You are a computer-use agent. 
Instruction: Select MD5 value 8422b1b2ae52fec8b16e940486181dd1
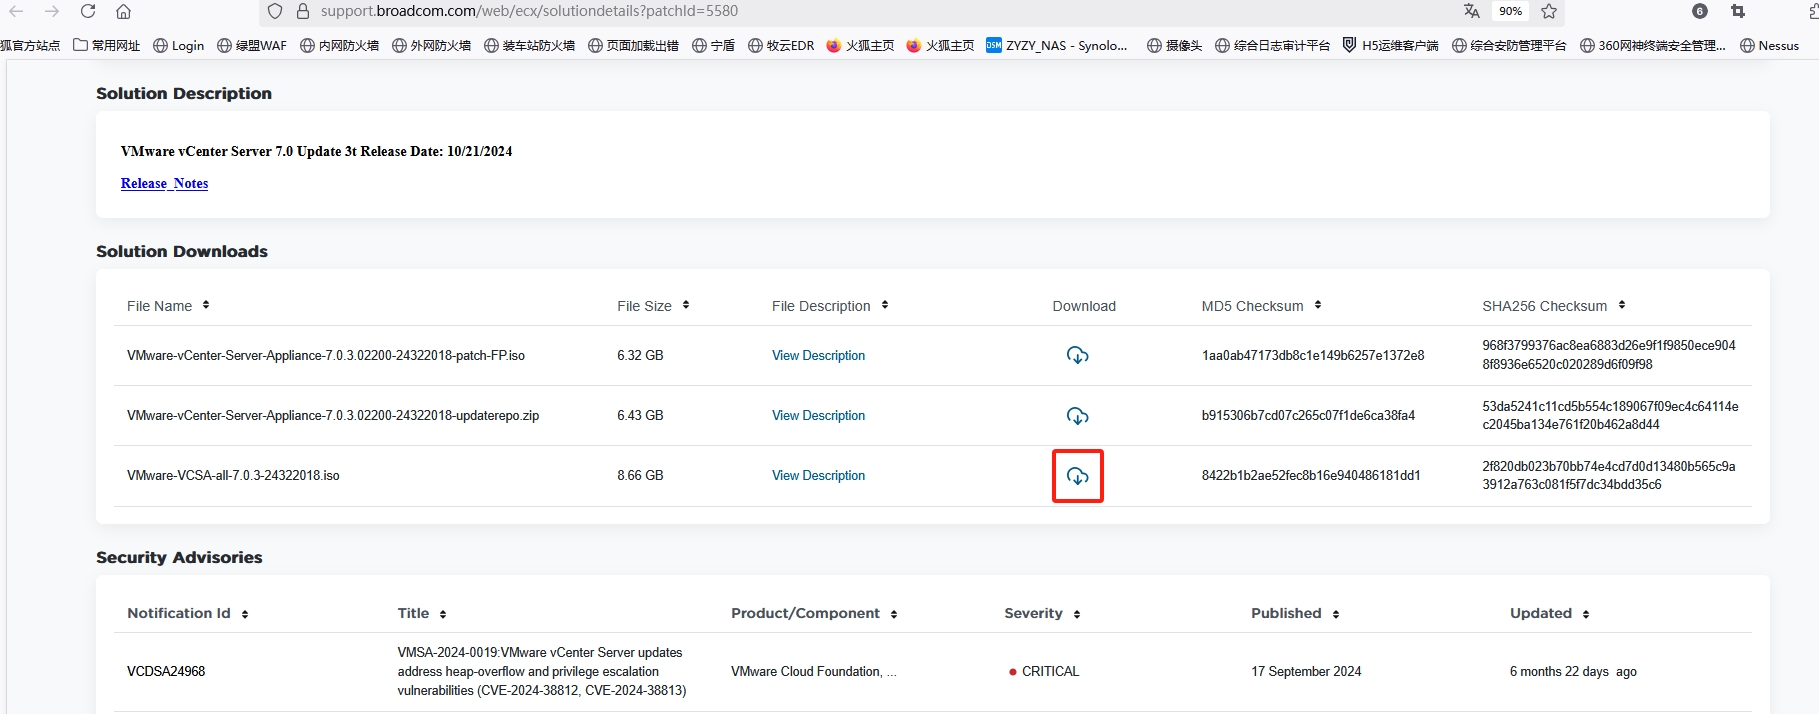pyautogui.click(x=1311, y=475)
